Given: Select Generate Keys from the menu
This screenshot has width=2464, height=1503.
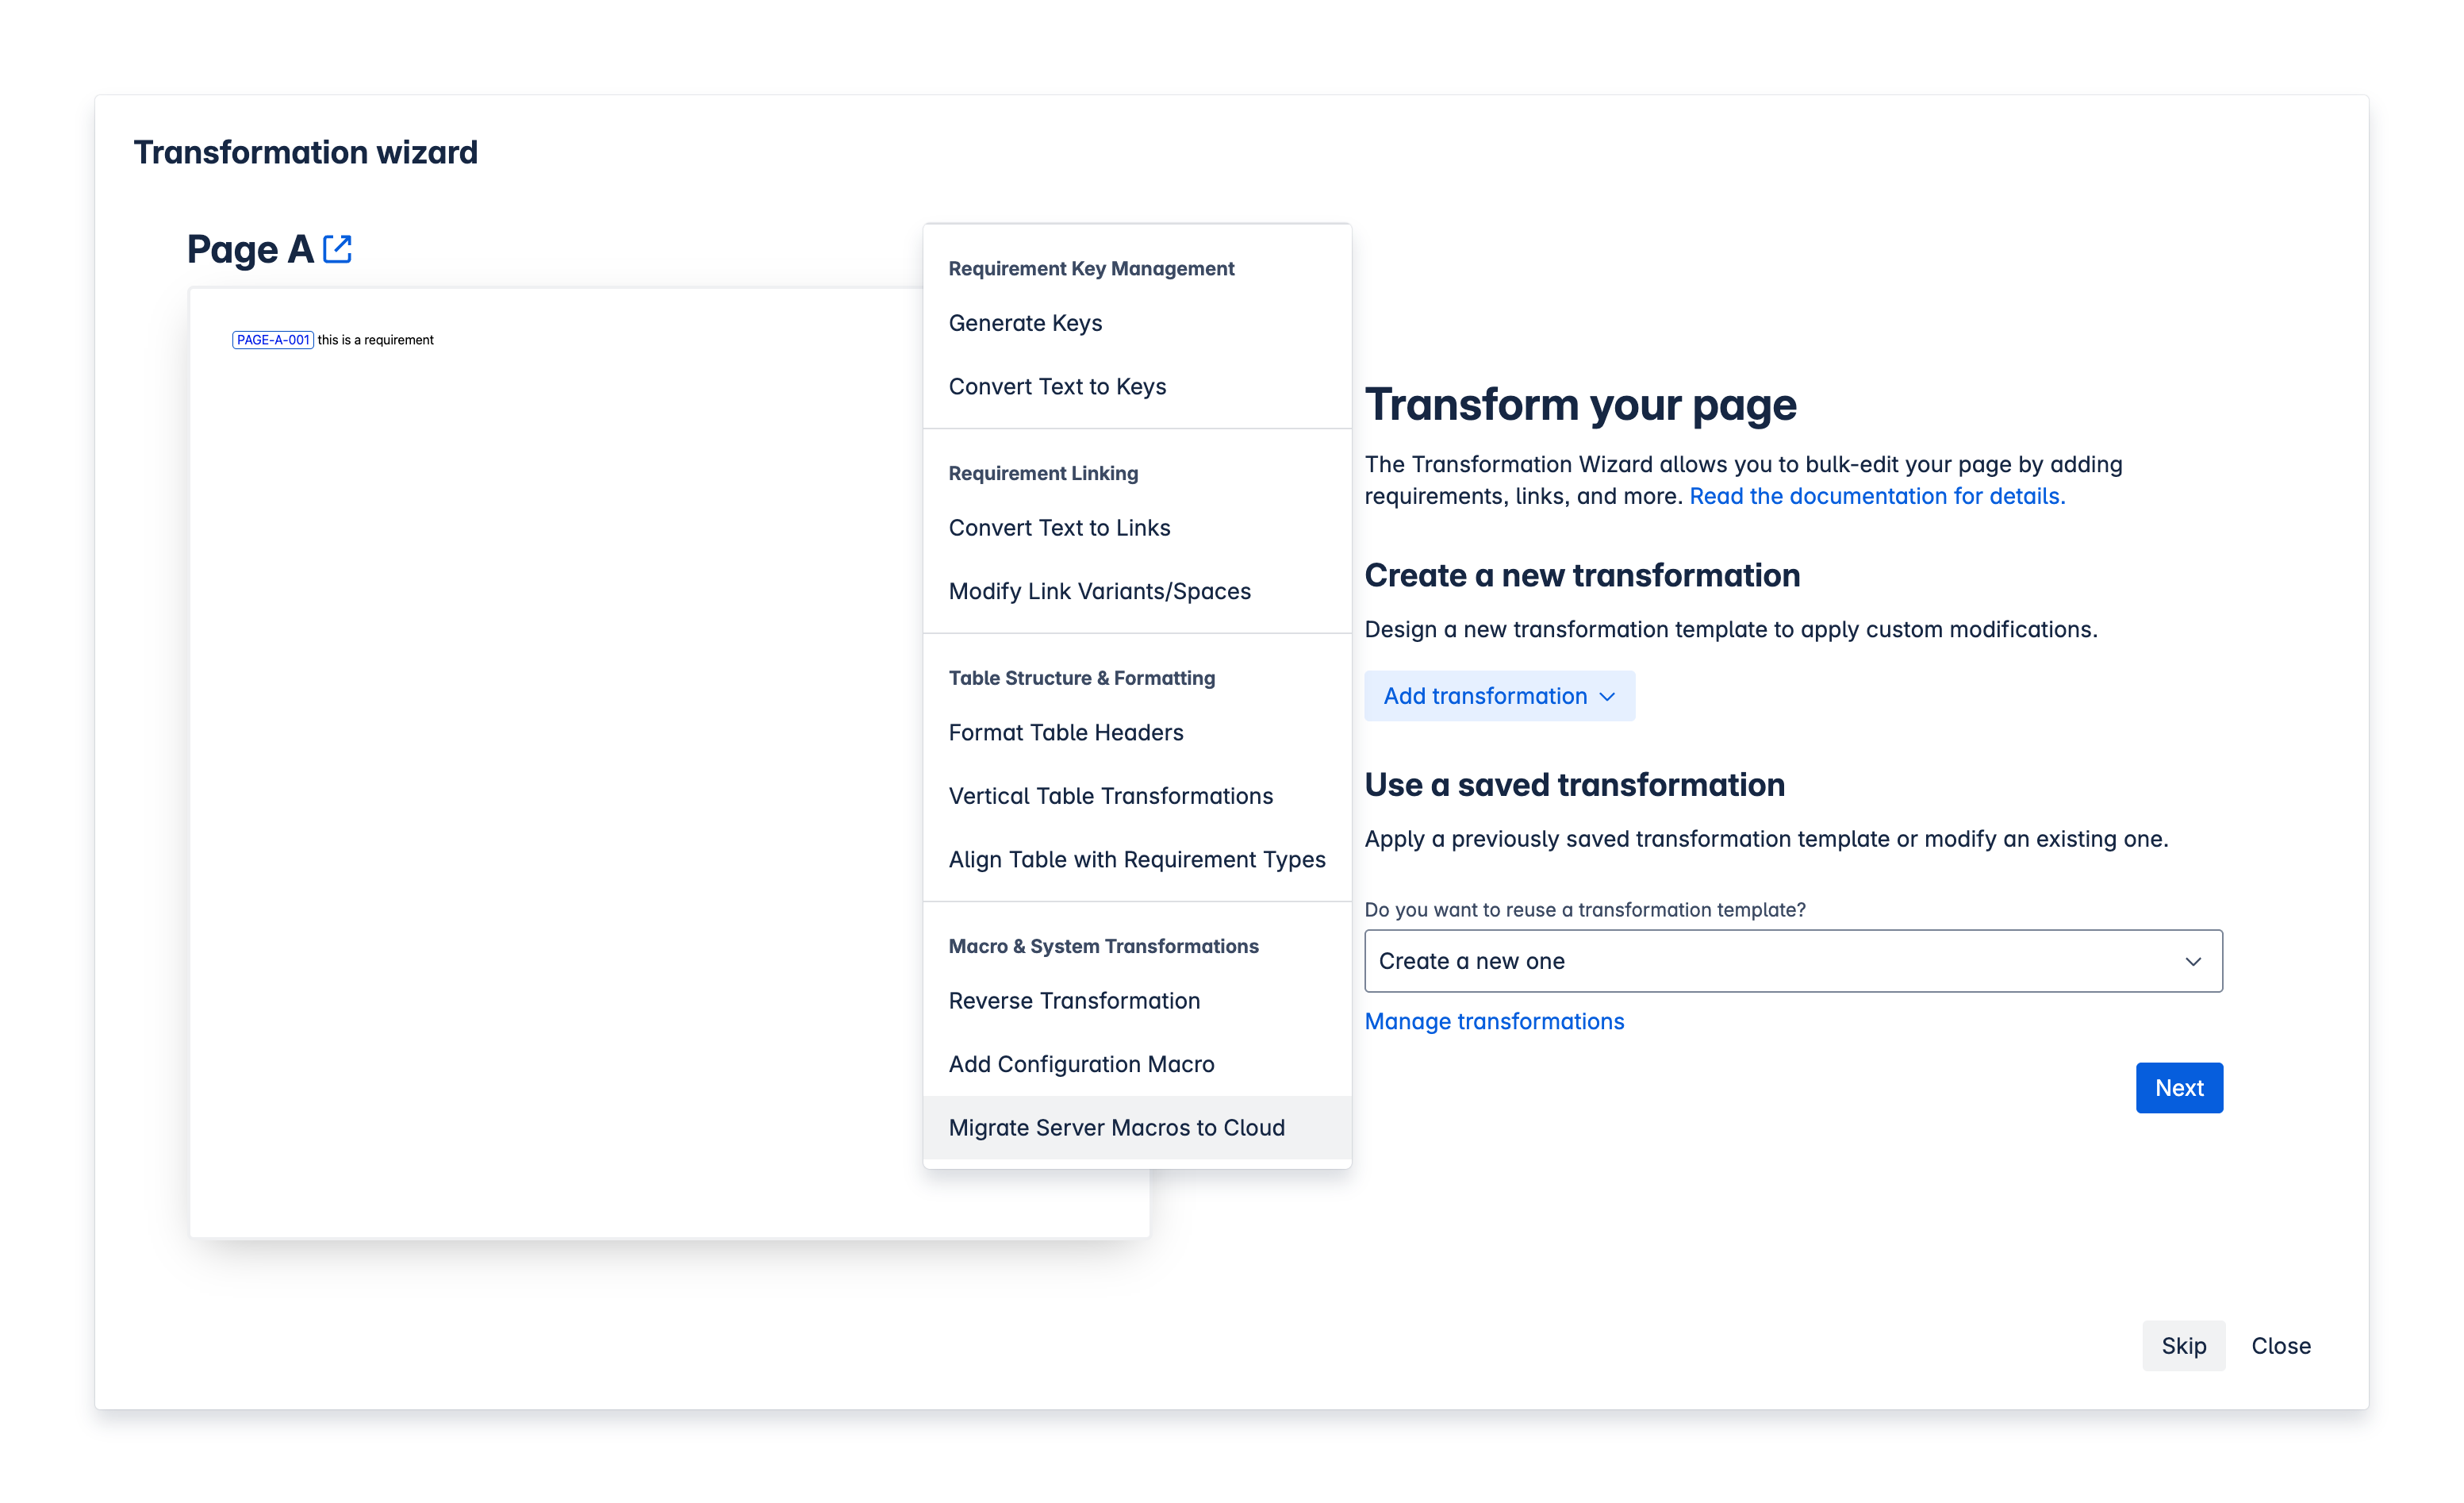Looking at the screenshot, I should click(x=1025, y=322).
